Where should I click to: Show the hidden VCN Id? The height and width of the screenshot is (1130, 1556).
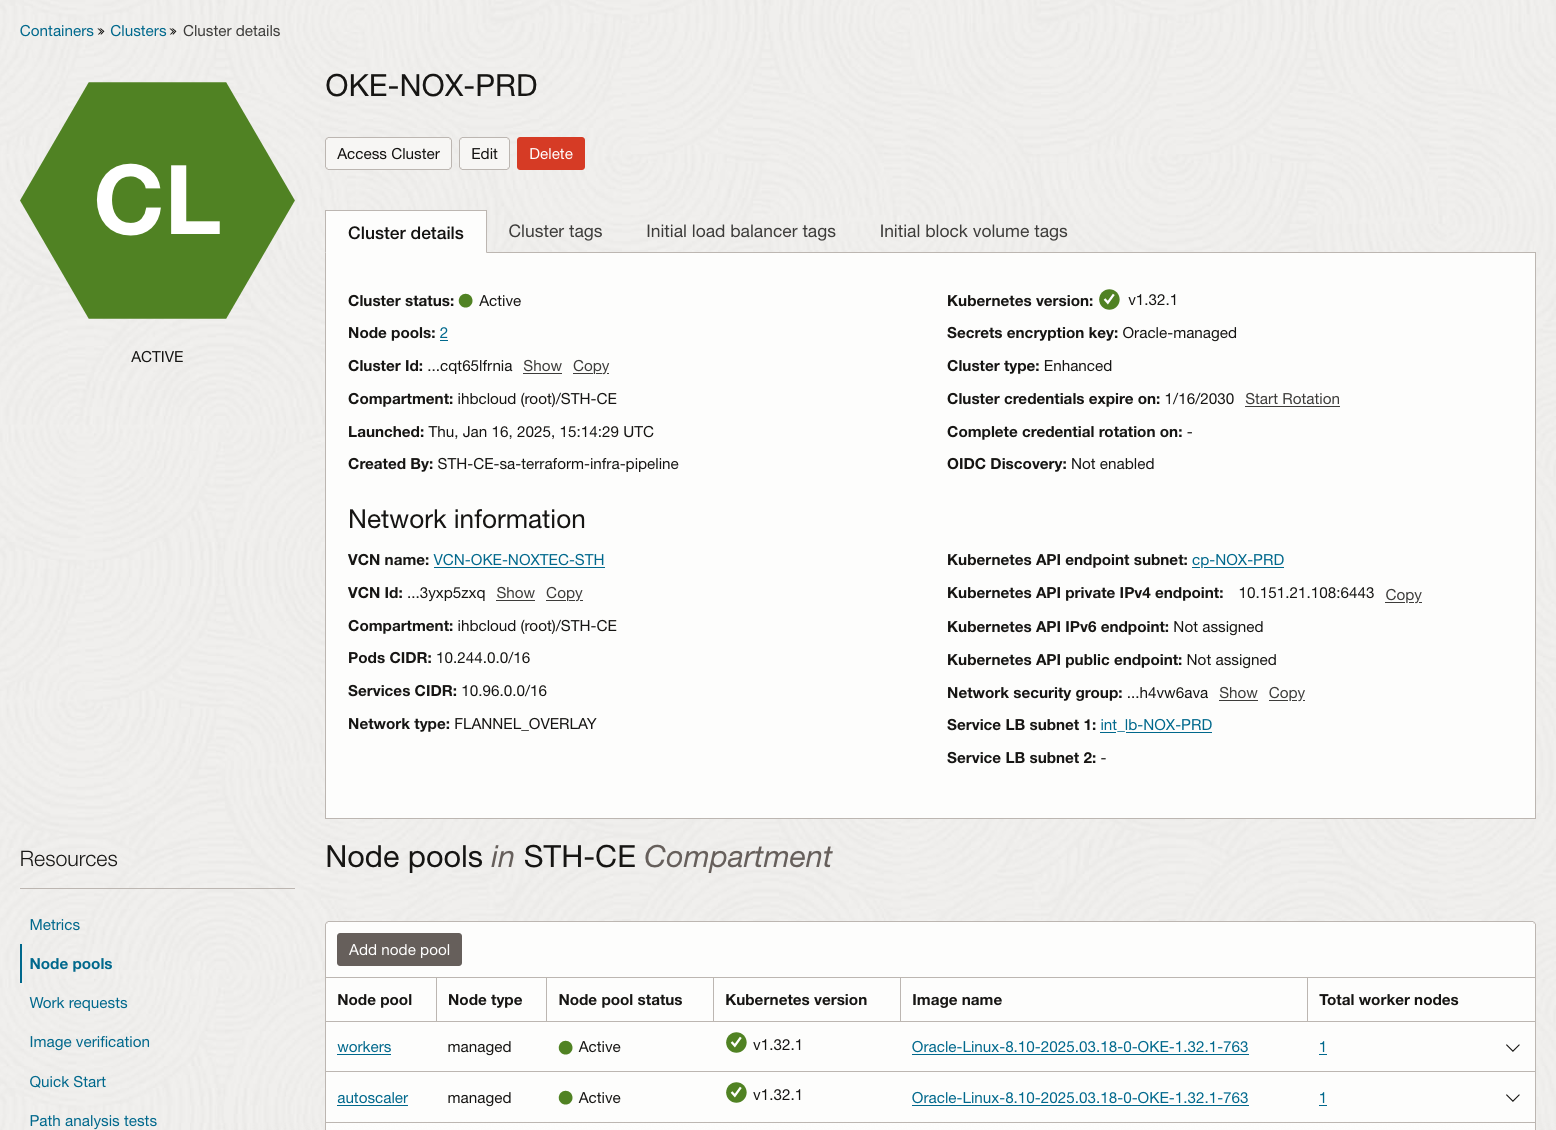515,593
